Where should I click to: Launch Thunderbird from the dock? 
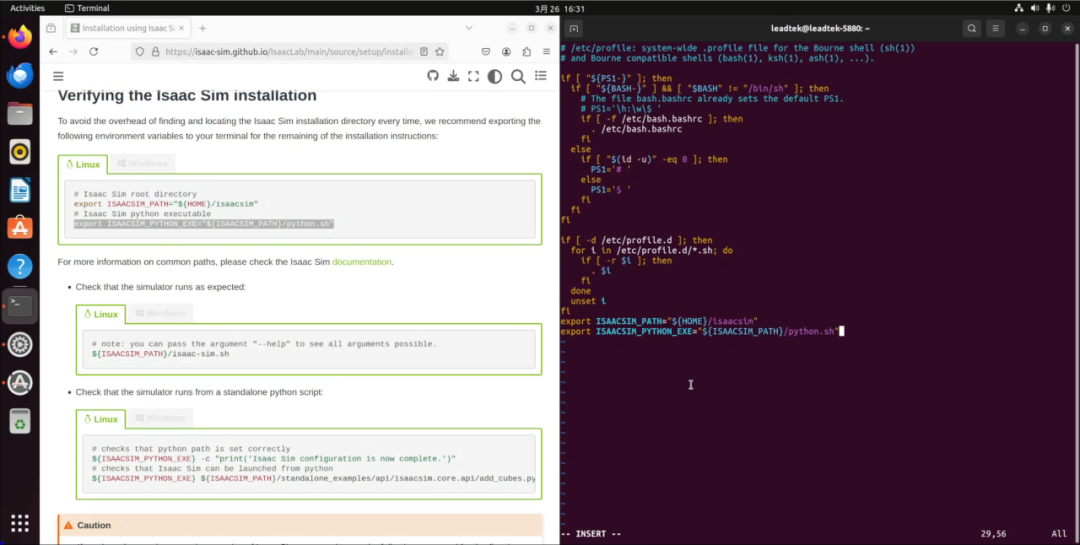[20, 74]
